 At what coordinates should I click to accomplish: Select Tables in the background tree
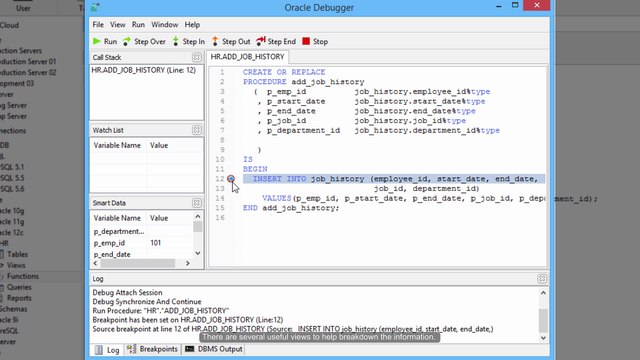point(18,254)
